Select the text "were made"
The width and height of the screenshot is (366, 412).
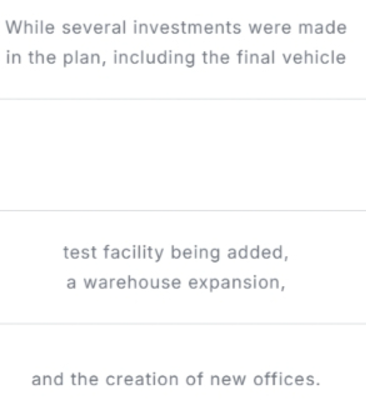[x=298, y=27]
